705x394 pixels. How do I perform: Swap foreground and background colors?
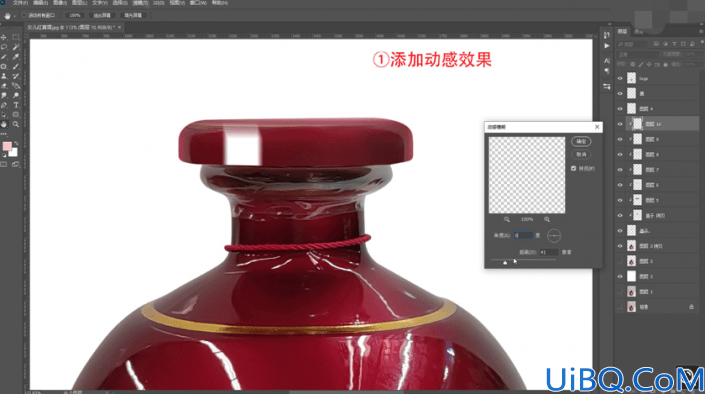pyautogui.click(x=16, y=143)
